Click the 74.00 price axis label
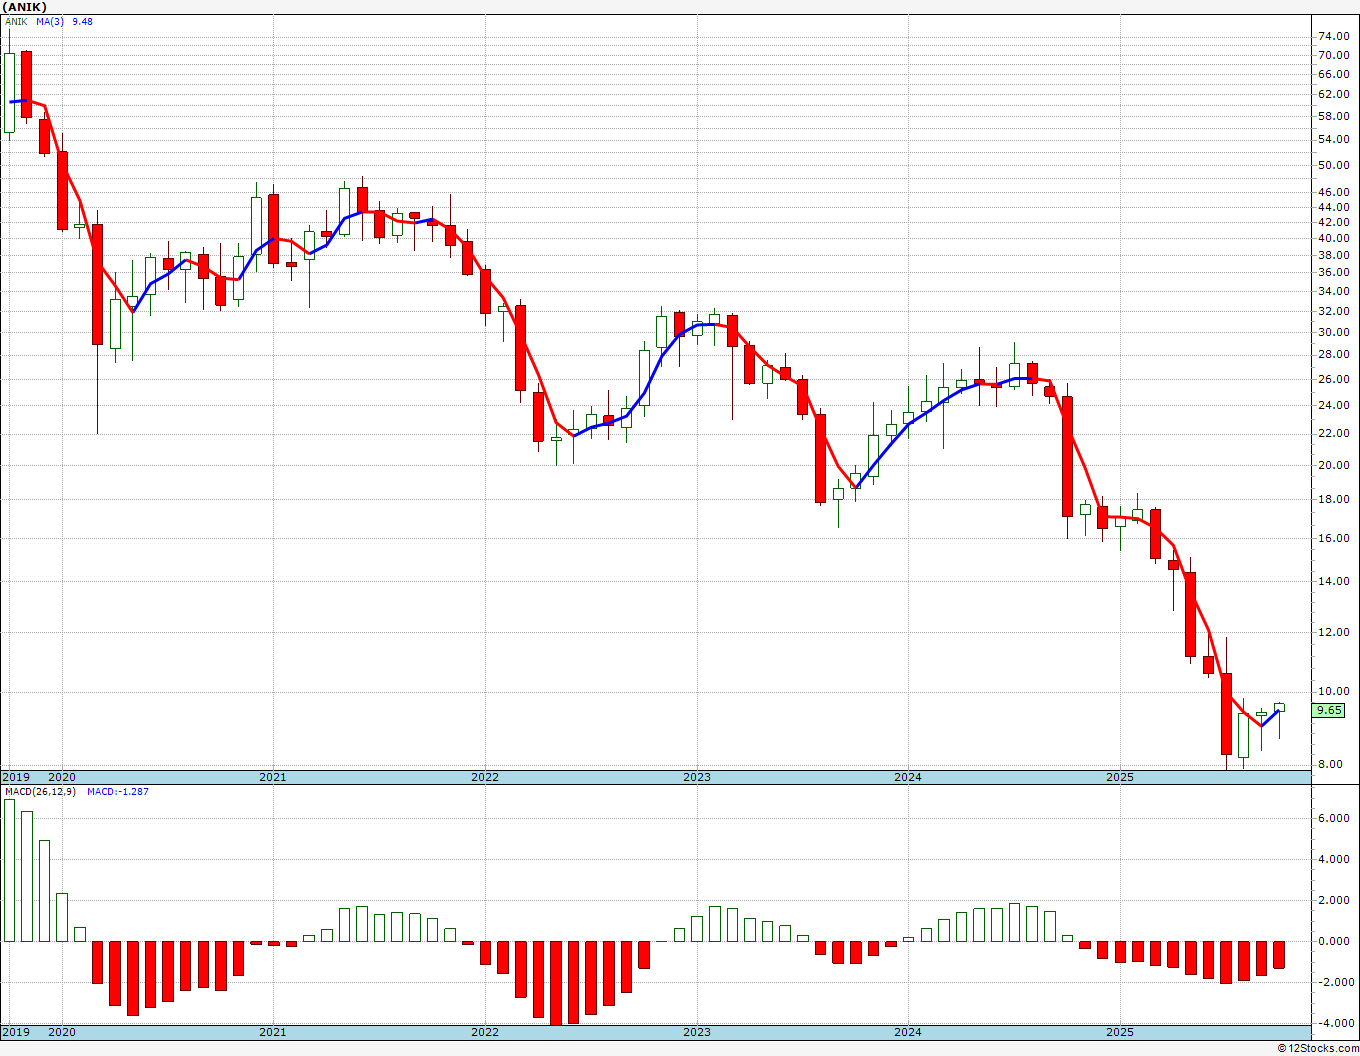The width and height of the screenshot is (1360, 1056). 1334,37
